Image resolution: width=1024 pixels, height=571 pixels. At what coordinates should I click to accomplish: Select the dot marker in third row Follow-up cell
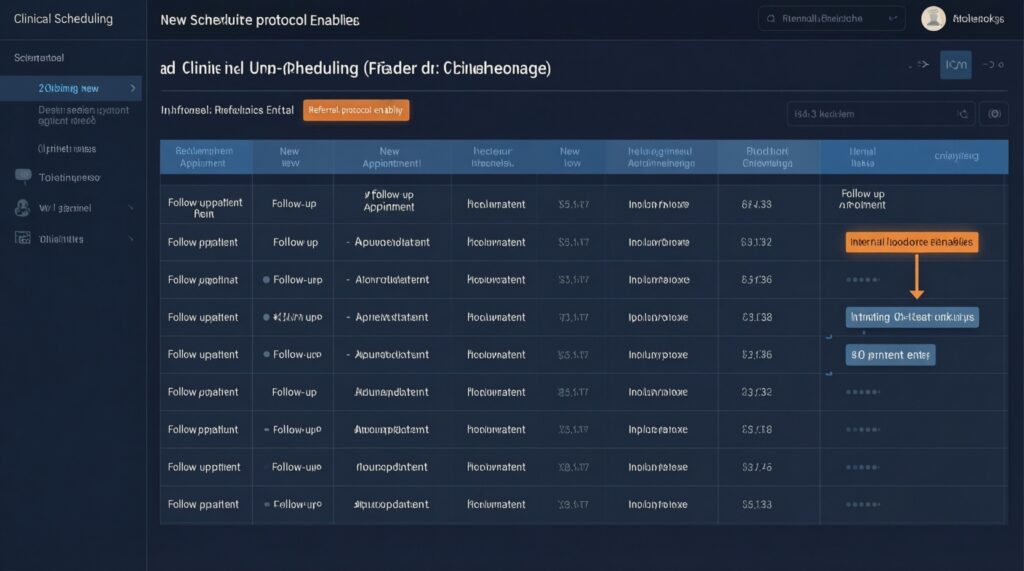click(x=266, y=281)
